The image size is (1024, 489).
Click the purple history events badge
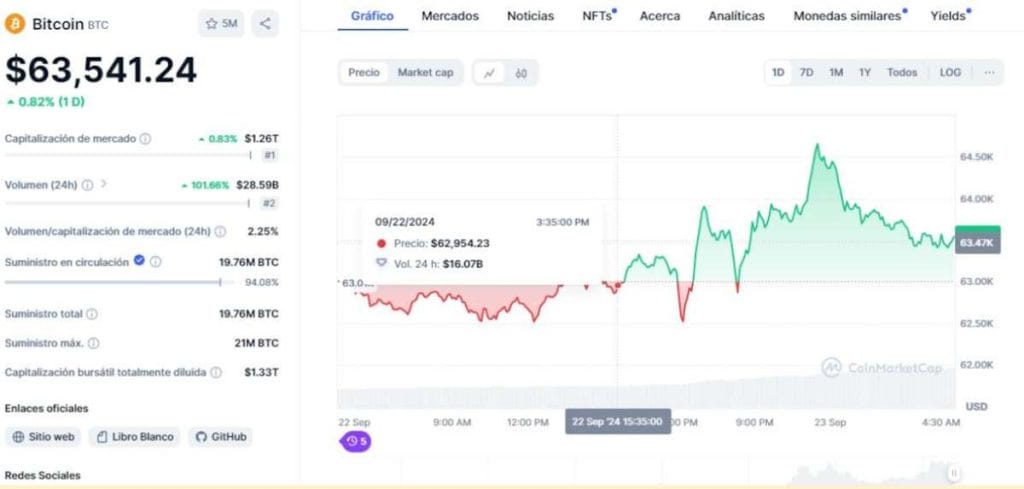355,441
